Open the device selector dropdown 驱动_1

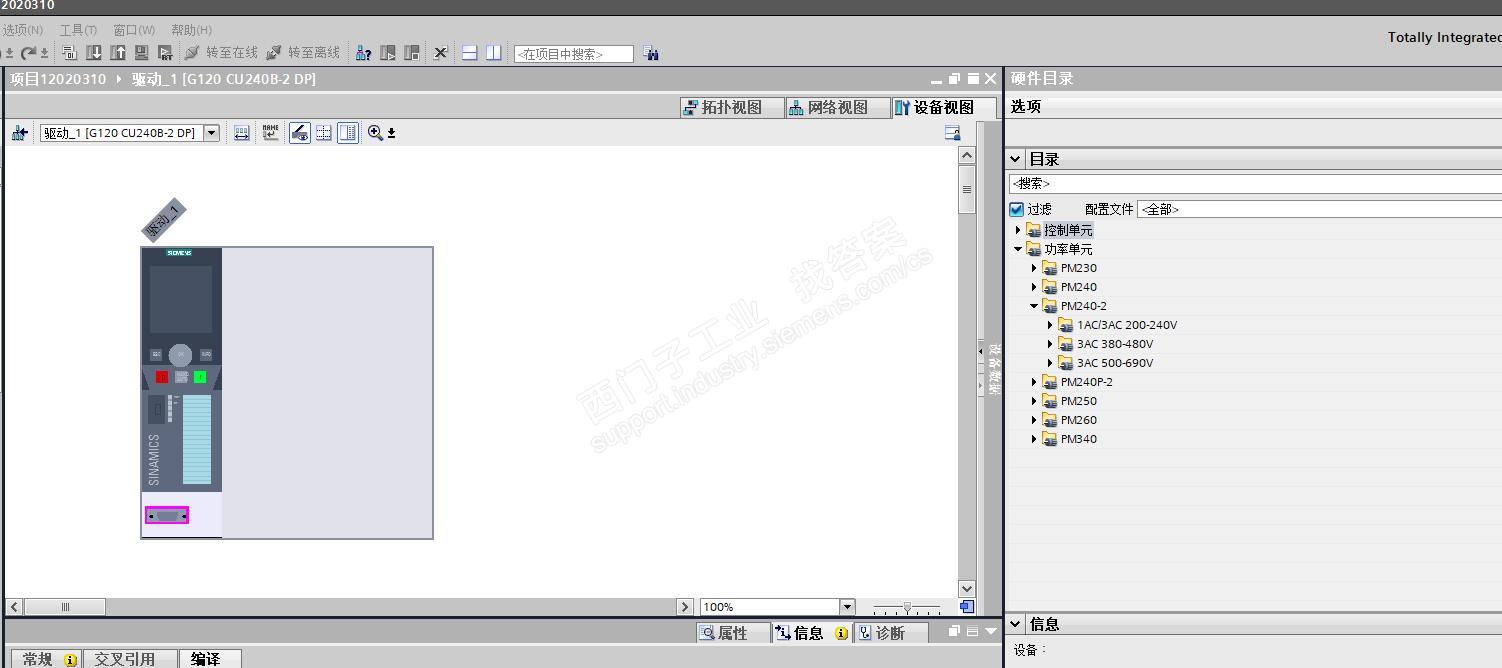211,132
